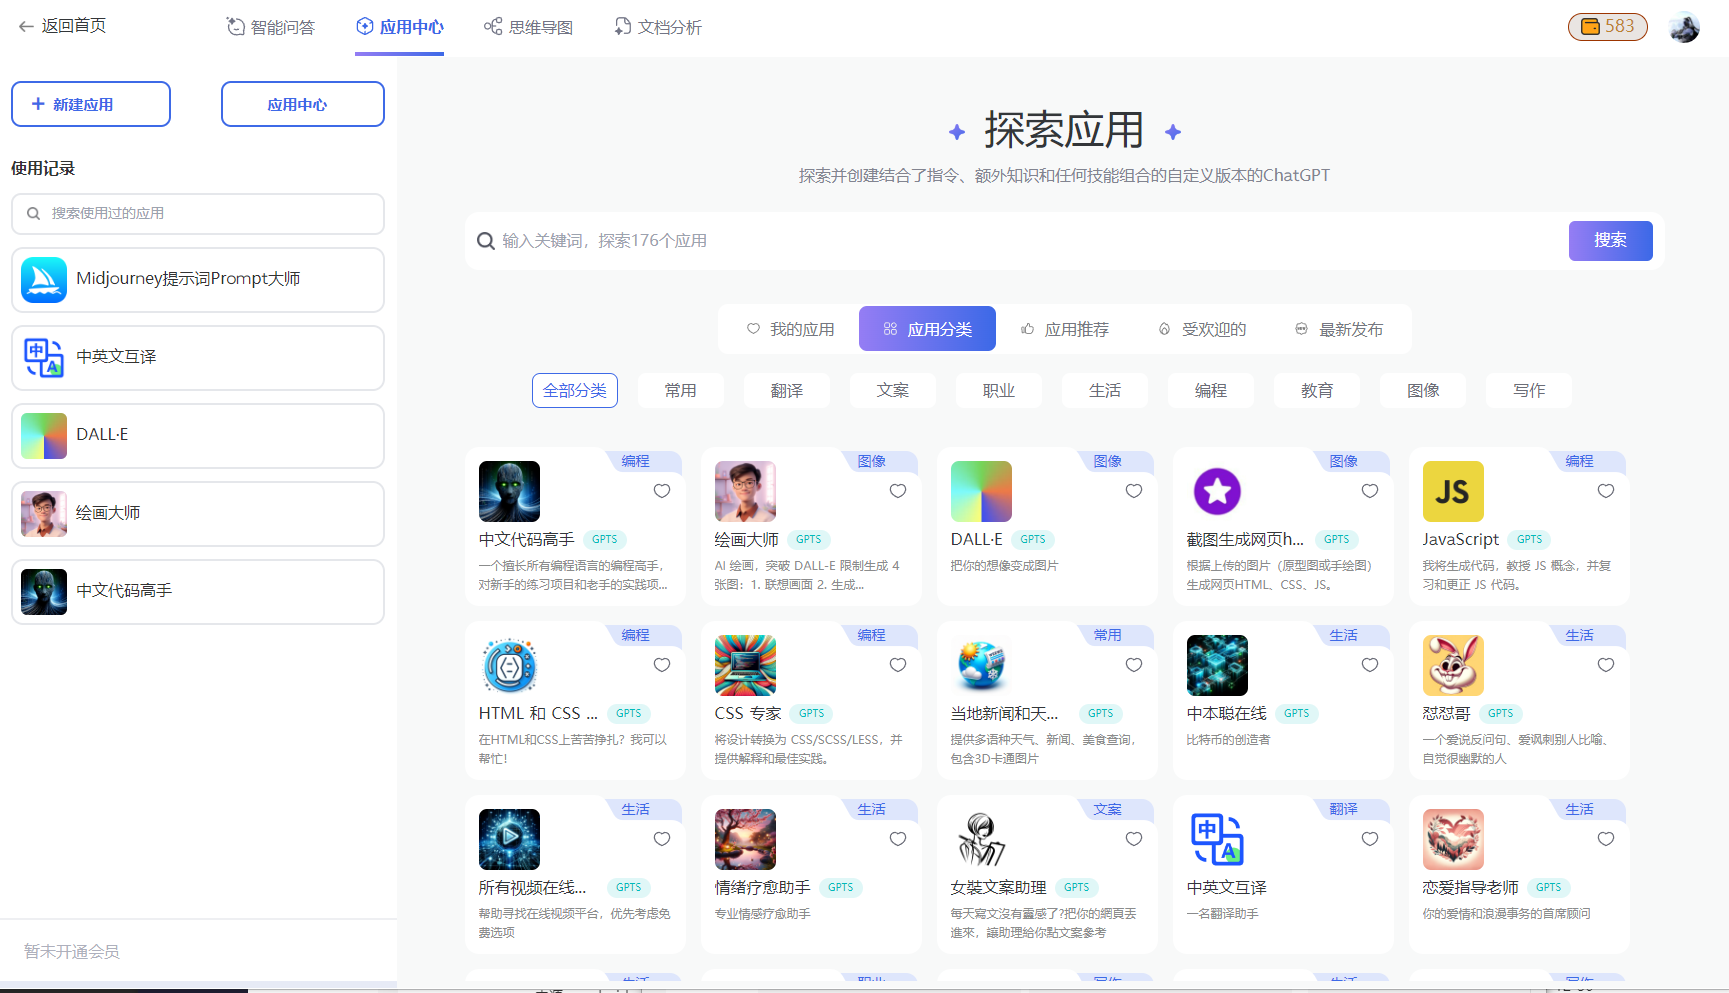Toggle the heart on DALL·E card

tap(1134, 491)
